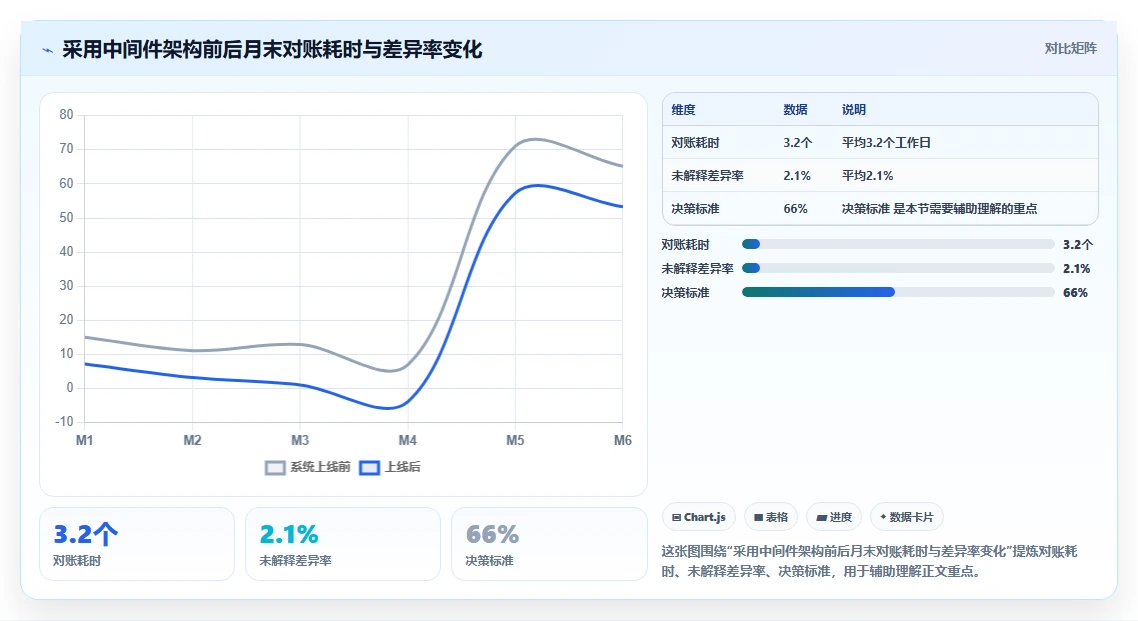This screenshot has width=1138, height=621.
Task: Click the 80 y-axis label
Action: point(66,115)
